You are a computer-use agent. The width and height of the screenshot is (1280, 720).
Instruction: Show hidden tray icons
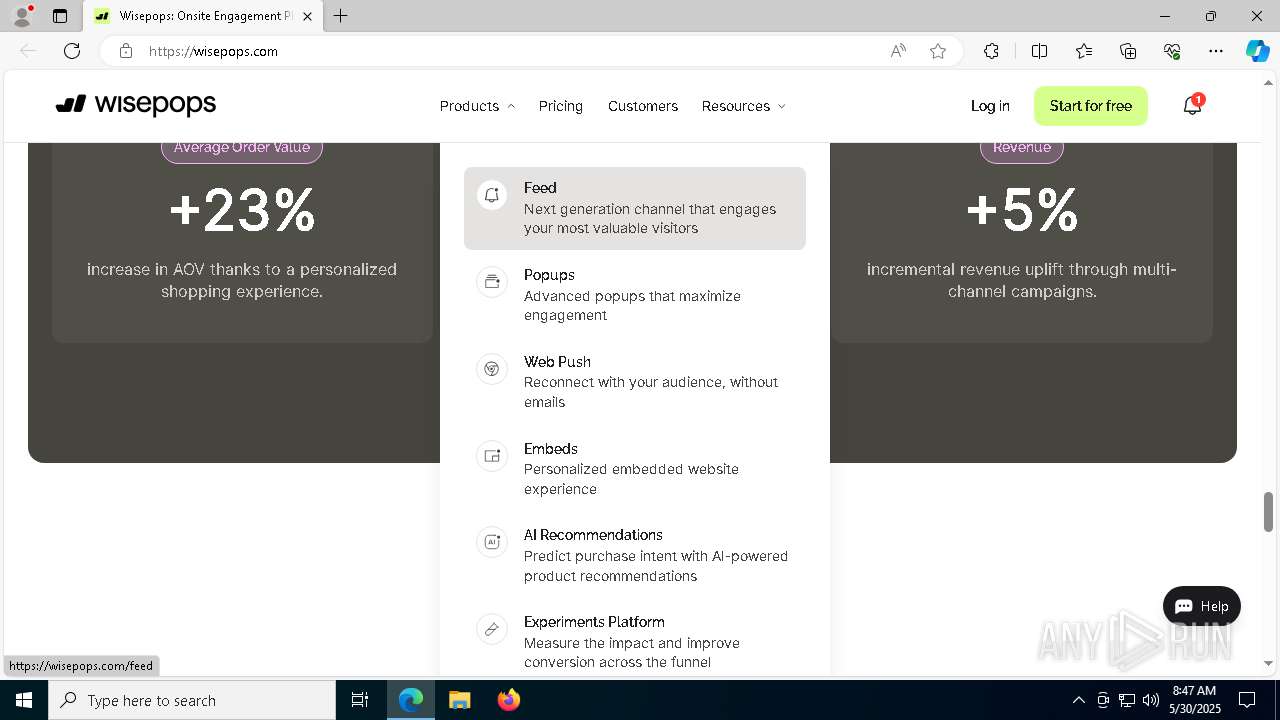[1078, 700]
